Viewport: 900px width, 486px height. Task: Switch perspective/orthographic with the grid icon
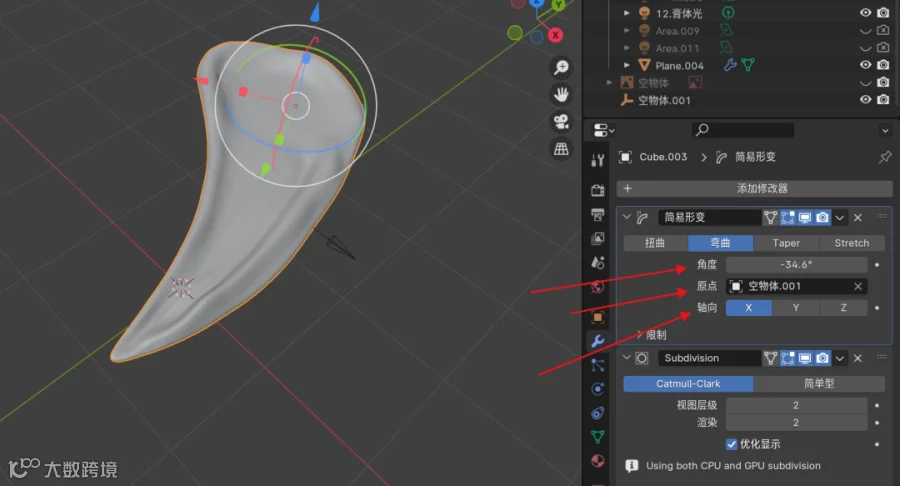click(x=561, y=149)
